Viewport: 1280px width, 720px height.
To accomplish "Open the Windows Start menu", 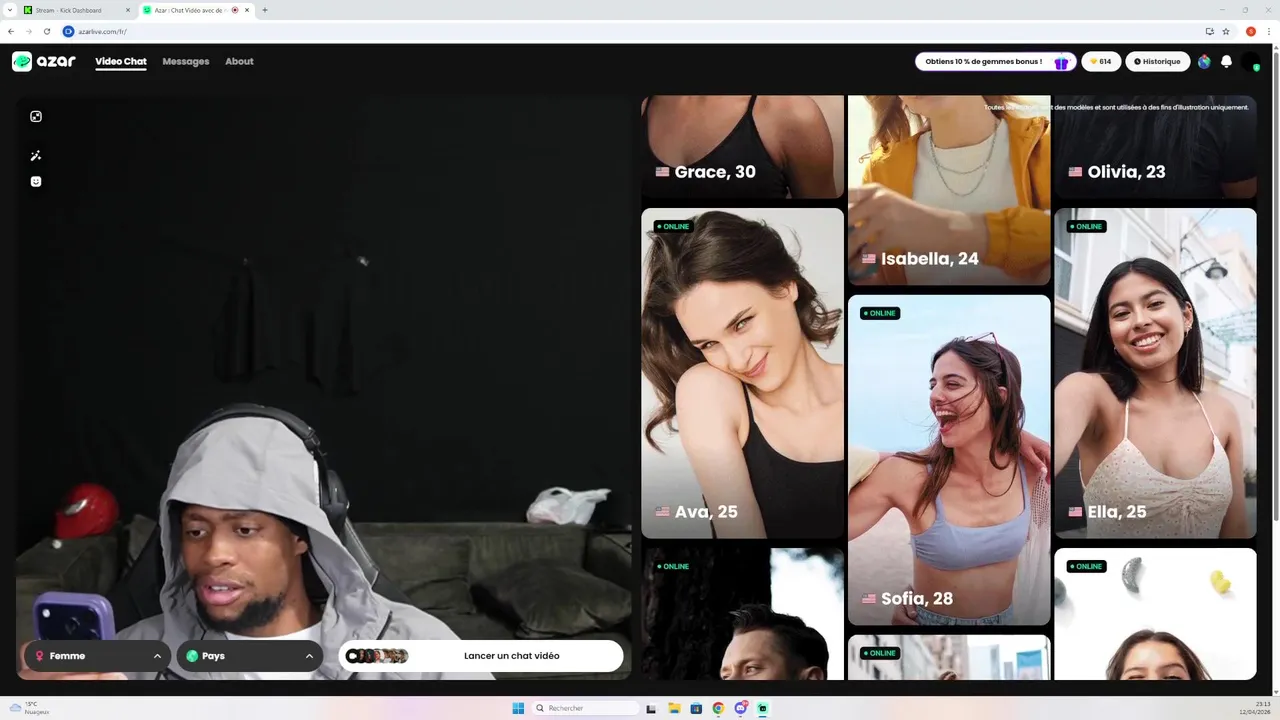I will point(518,708).
